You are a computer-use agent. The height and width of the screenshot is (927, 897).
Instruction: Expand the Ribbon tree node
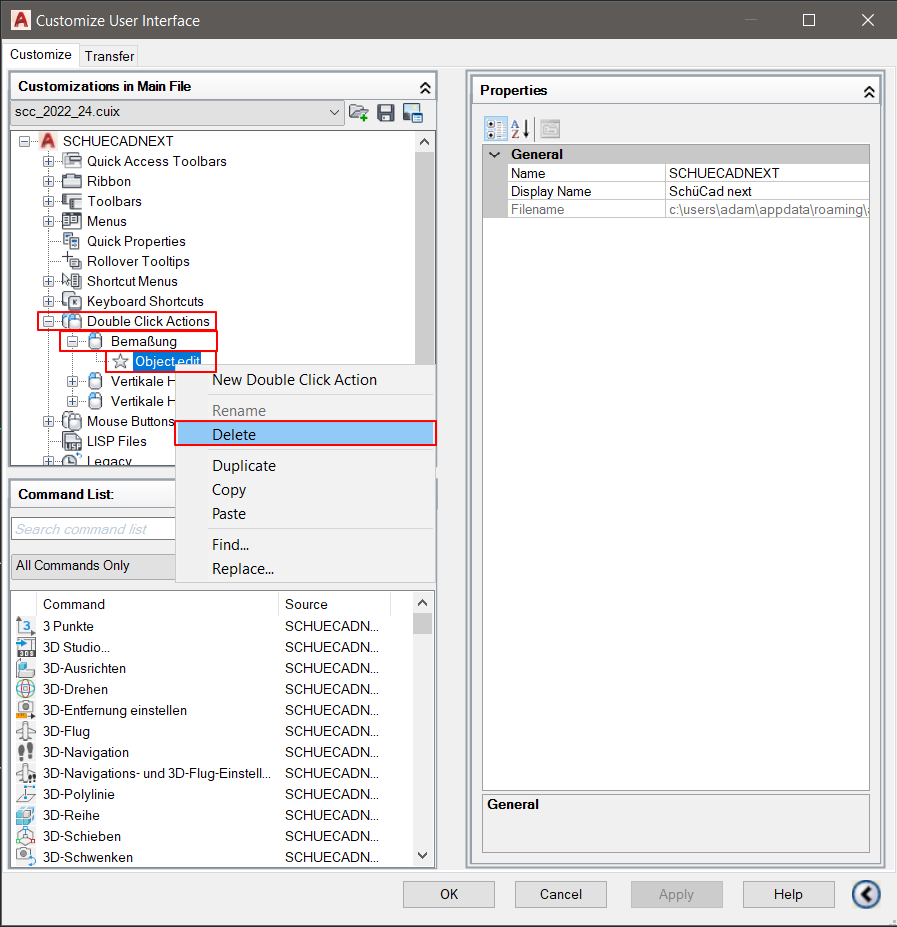pos(48,181)
